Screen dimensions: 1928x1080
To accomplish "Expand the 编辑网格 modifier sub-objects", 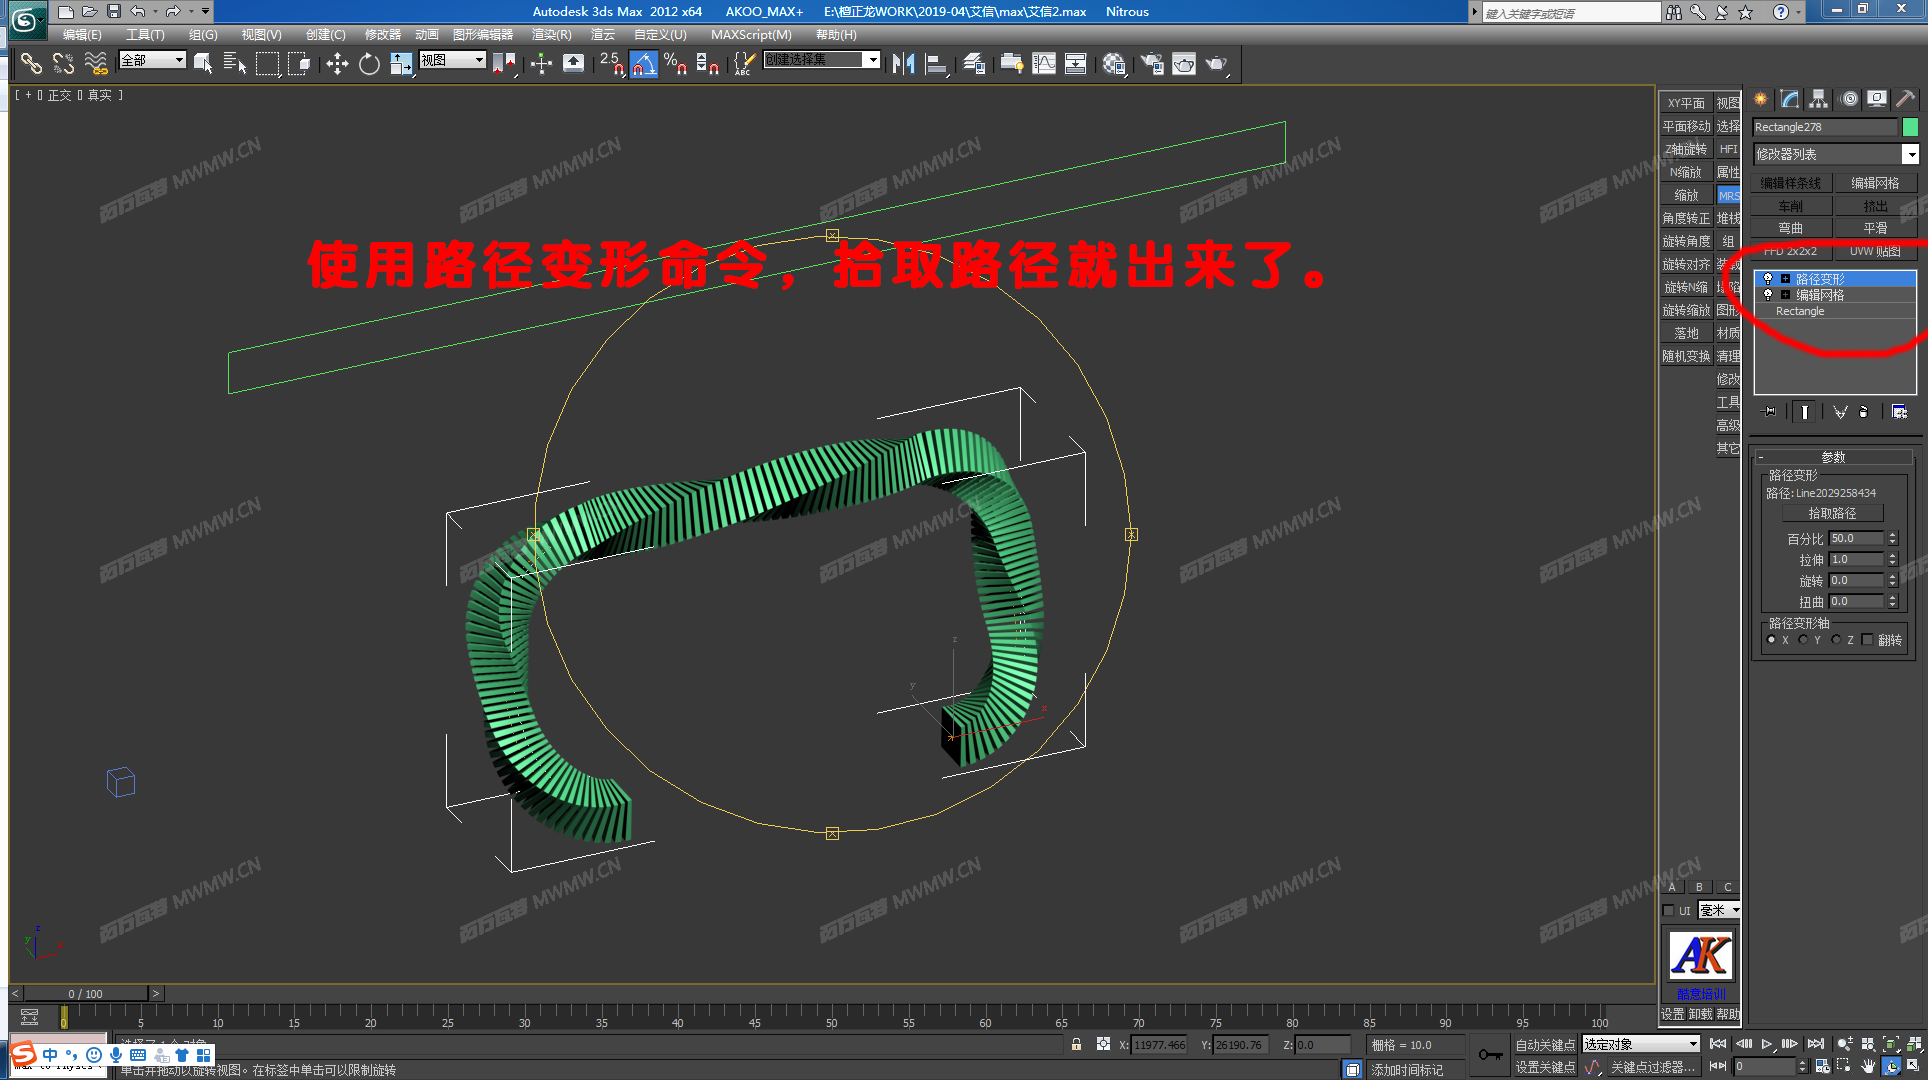I will 1785,295.
